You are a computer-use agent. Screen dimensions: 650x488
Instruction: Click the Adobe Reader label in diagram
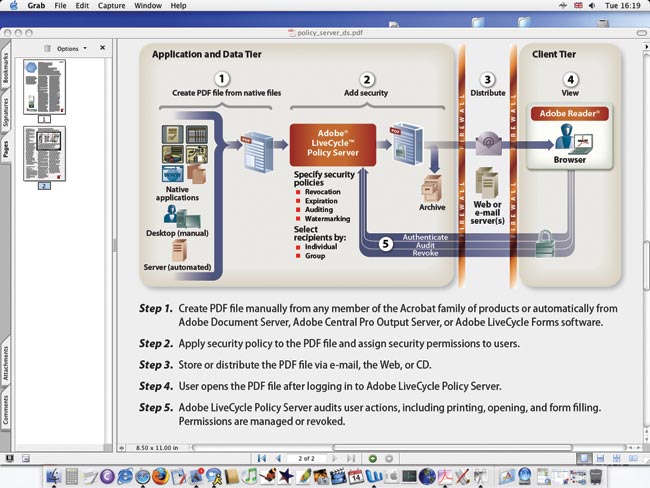tap(570, 113)
